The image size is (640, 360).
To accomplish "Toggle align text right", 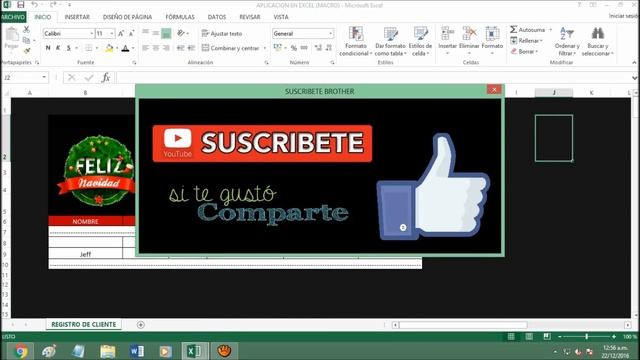I will tap(166, 48).
